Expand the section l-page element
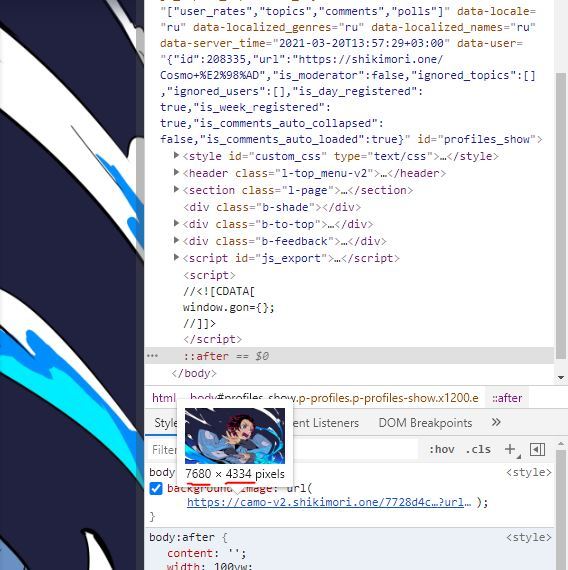 tap(176, 189)
